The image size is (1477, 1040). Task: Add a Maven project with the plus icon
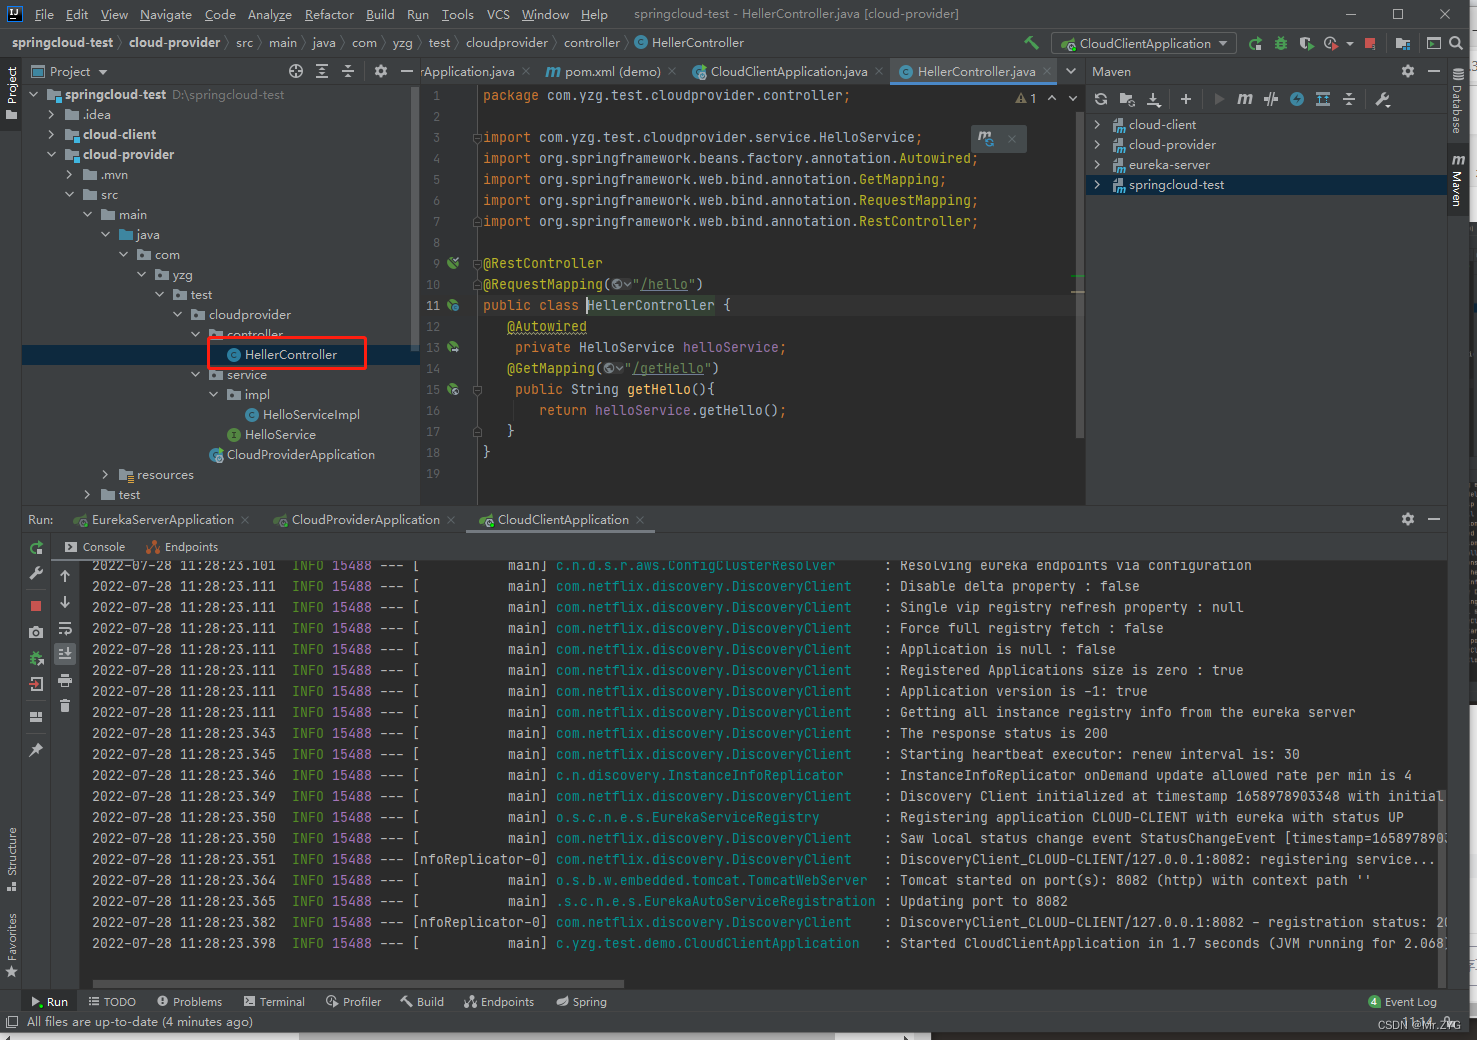(1185, 99)
